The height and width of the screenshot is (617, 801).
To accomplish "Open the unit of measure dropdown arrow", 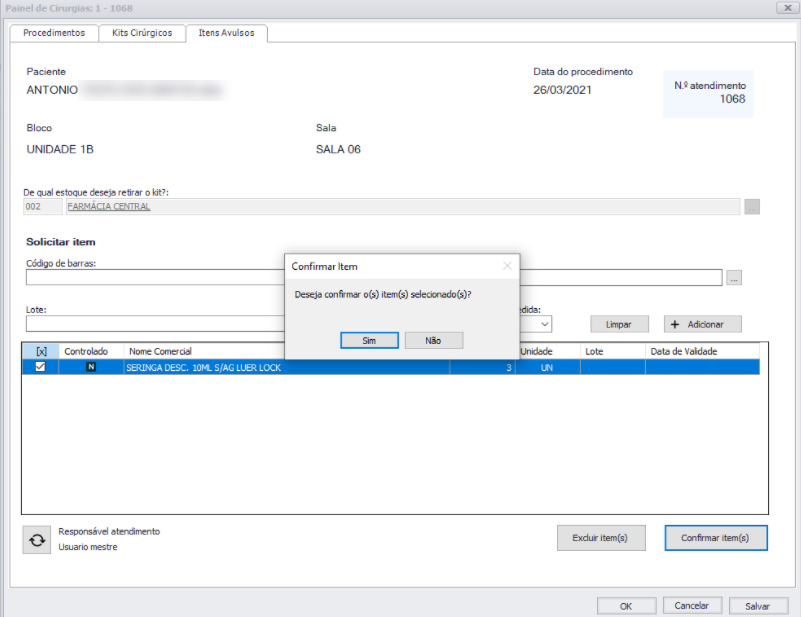I will pyautogui.click(x=545, y=324).
